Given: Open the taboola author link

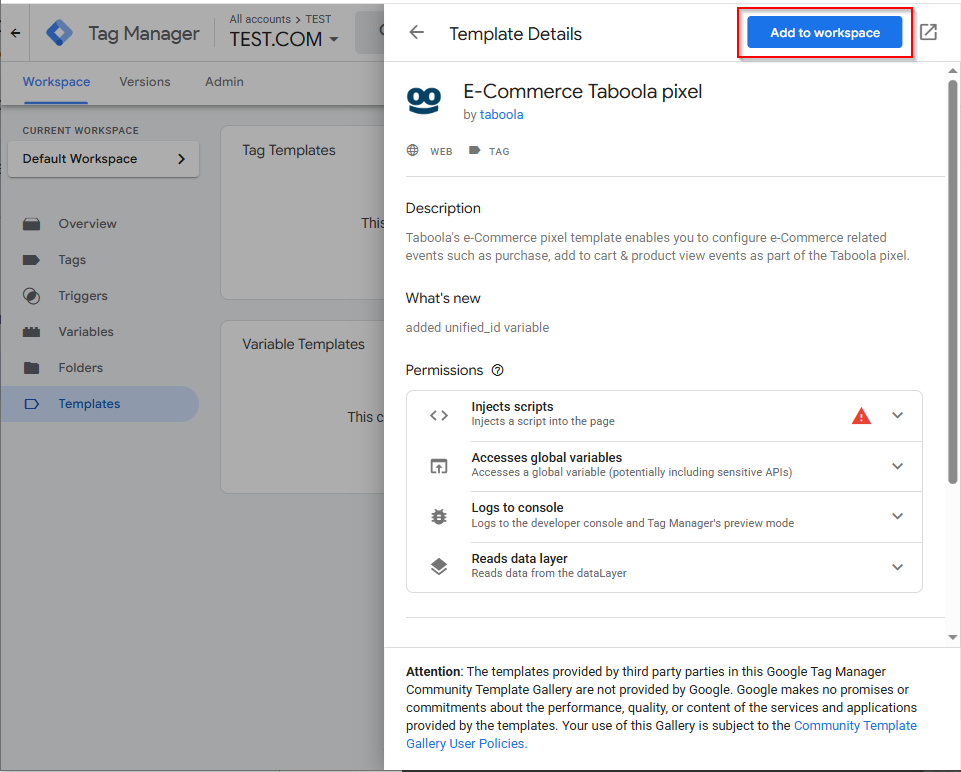Looking at the screenshot, I should click(x=501, y=115).
